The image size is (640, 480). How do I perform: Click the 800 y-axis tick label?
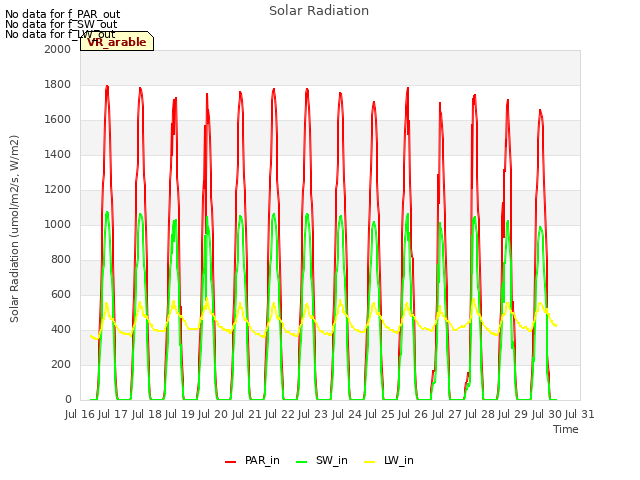point(61,260)
